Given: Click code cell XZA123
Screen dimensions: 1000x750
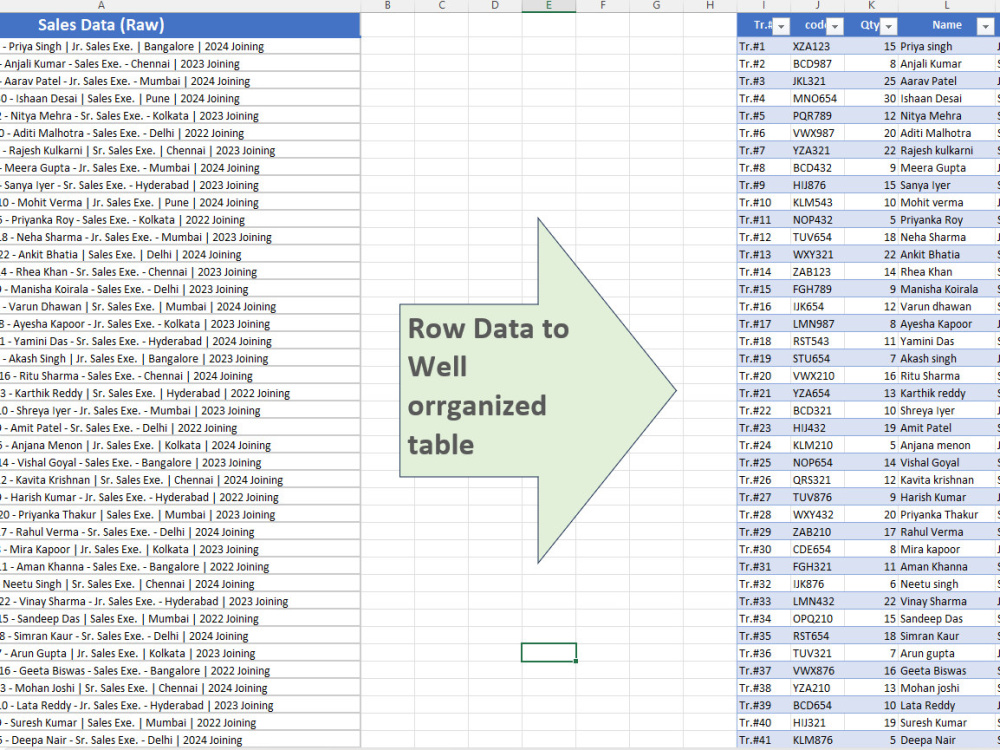Looking at the screenshot, I should pos(818,47).
